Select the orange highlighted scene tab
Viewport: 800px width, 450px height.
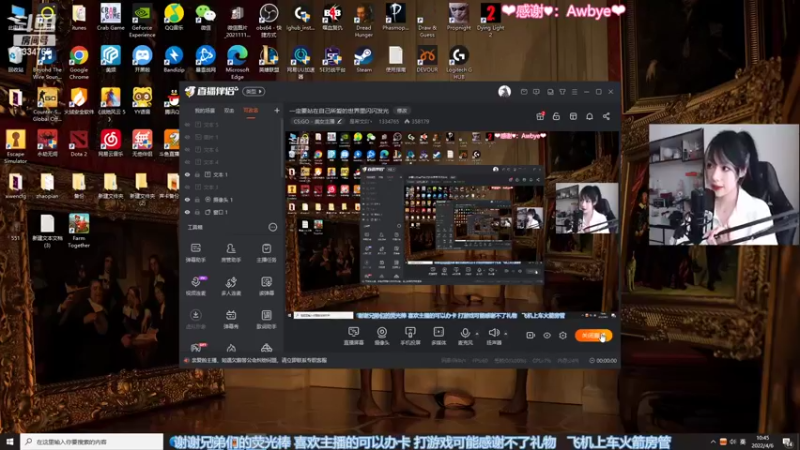pyautogui.click(x=251, y=110)
